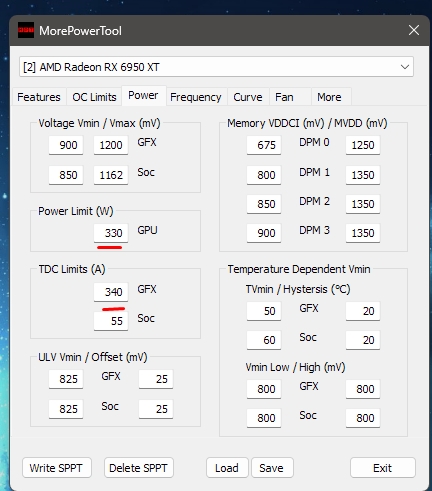
Task: Click the MorePowerTool app icon in title bar
Action: (26, 30)
